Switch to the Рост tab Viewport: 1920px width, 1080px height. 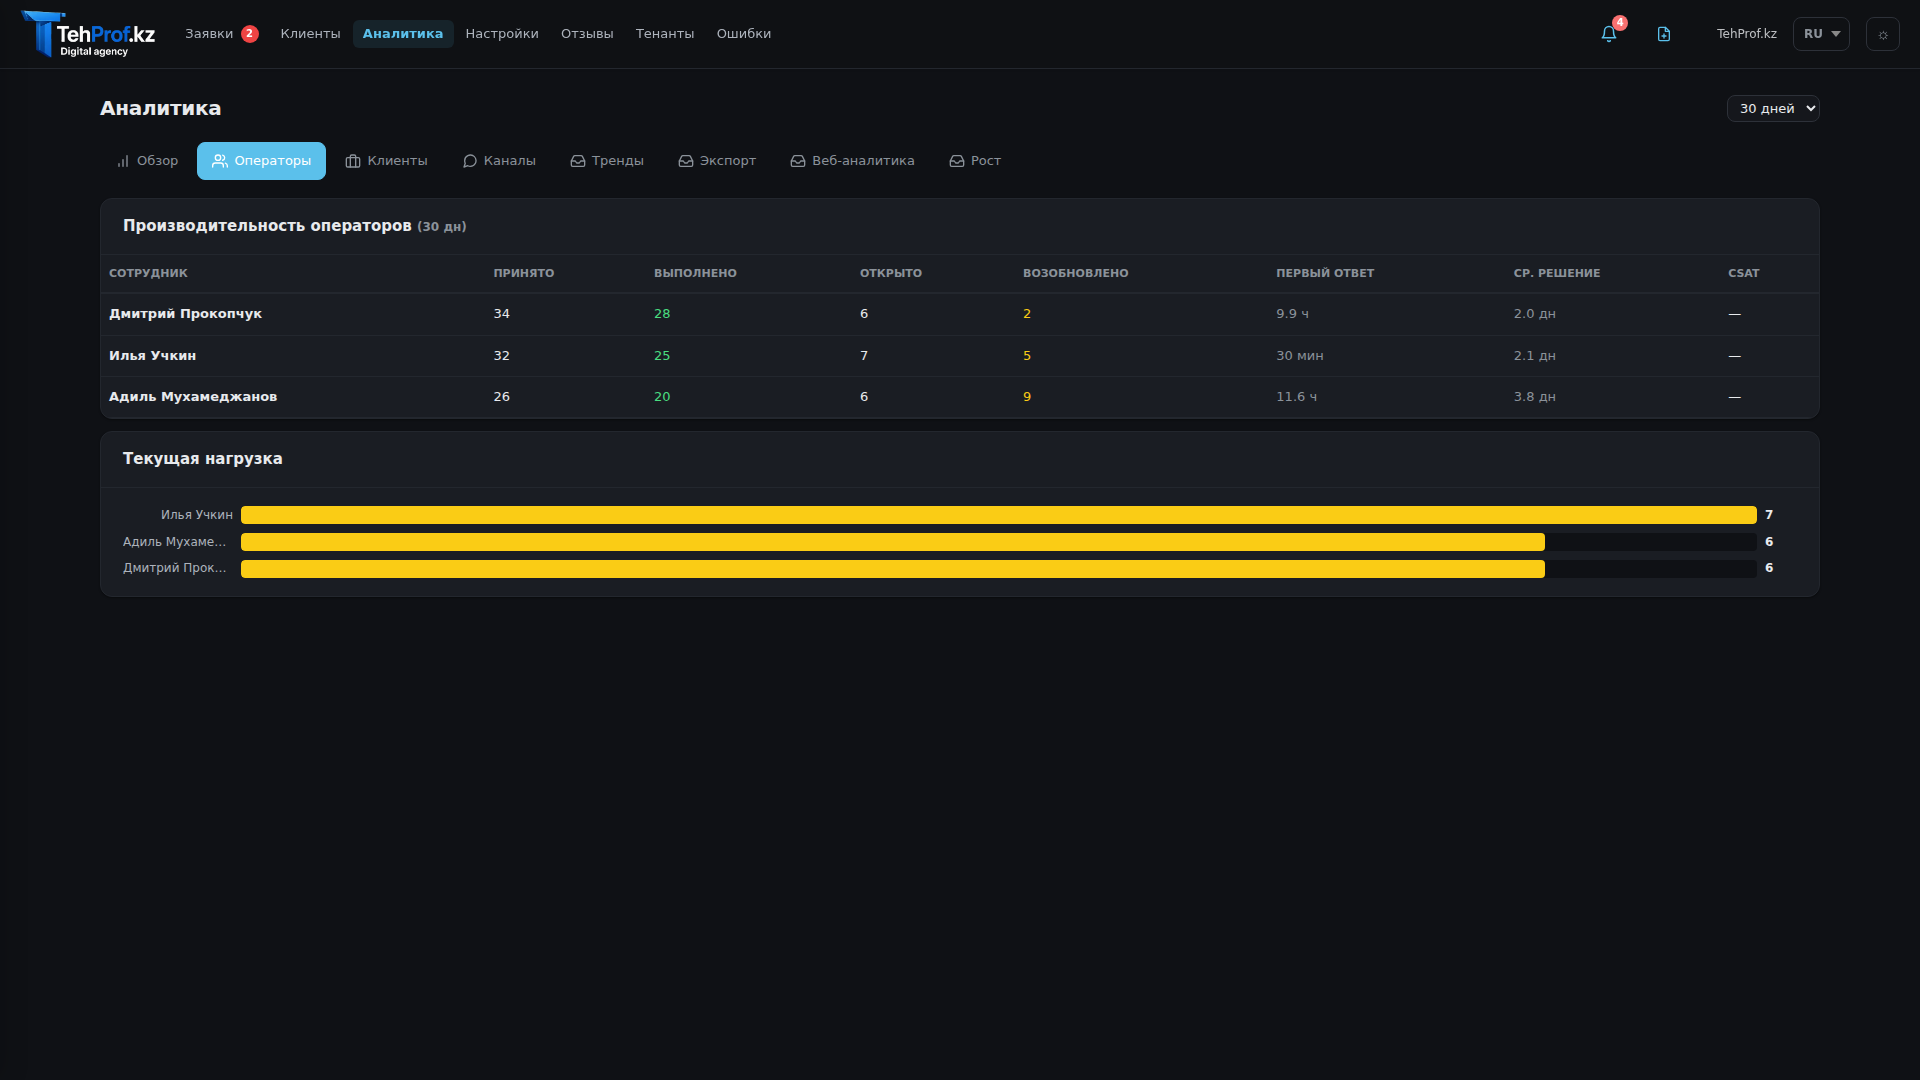pyautogui.click(x=975, y=161)
